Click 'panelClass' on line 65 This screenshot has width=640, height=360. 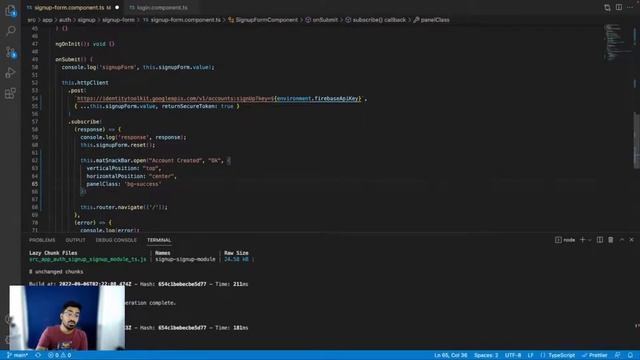click(x=102, y=184)
